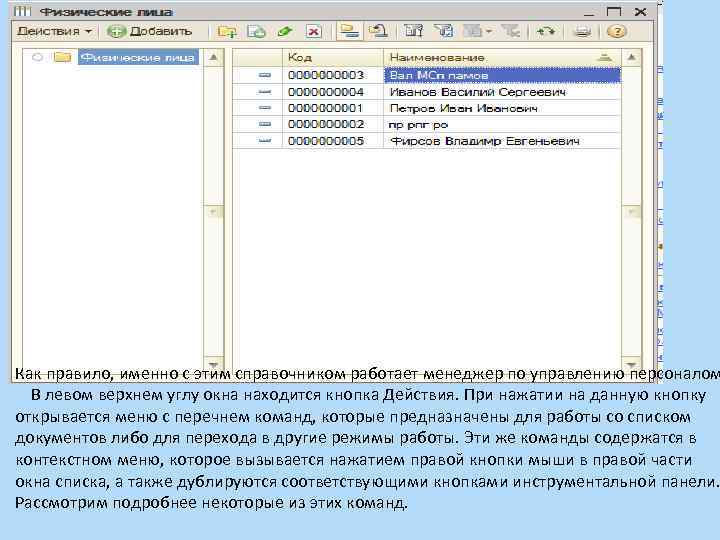Click the list panel scrollbar up arrow
Viewport: 720px width, 540px height.
click(632, 58)
